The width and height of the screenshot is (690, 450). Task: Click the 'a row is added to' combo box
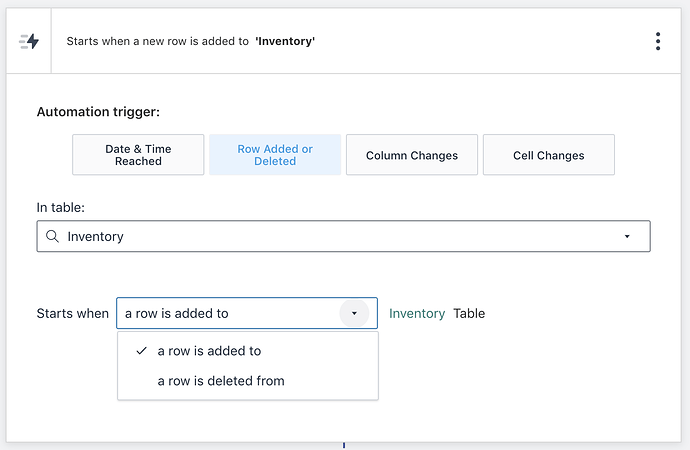(x=228, y=313)
